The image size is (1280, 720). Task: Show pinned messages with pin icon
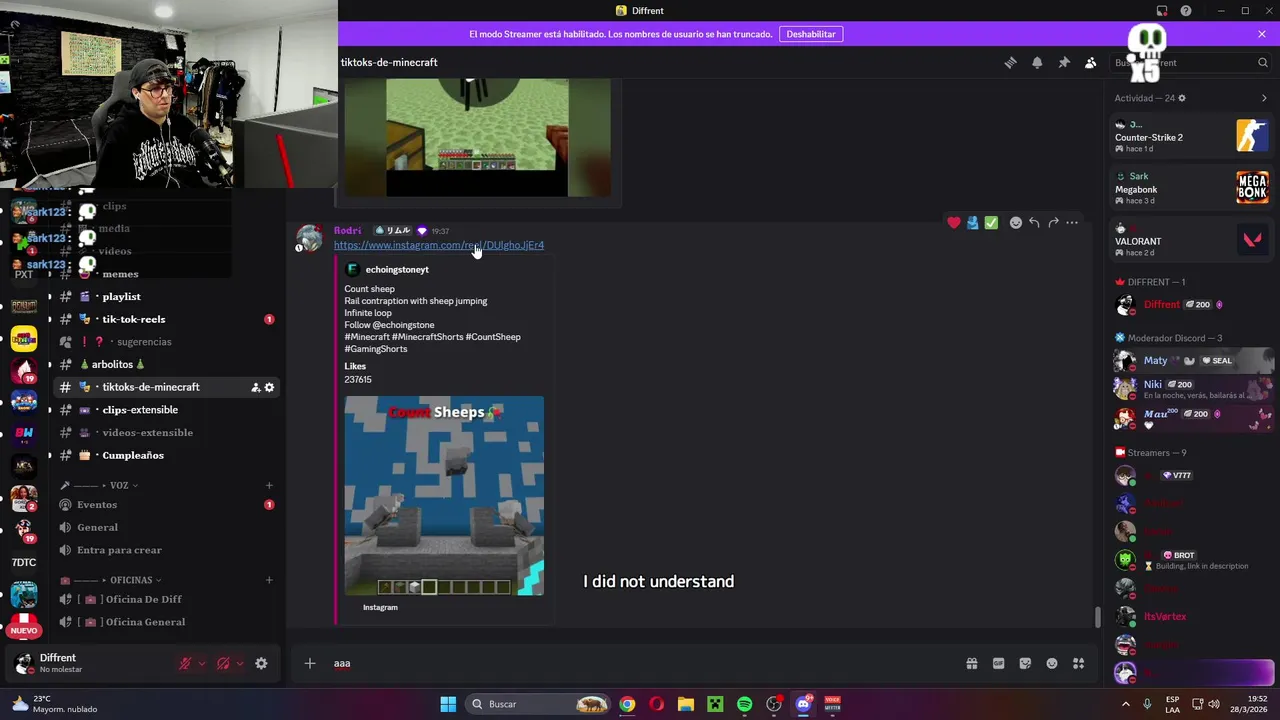point(1064,62)
